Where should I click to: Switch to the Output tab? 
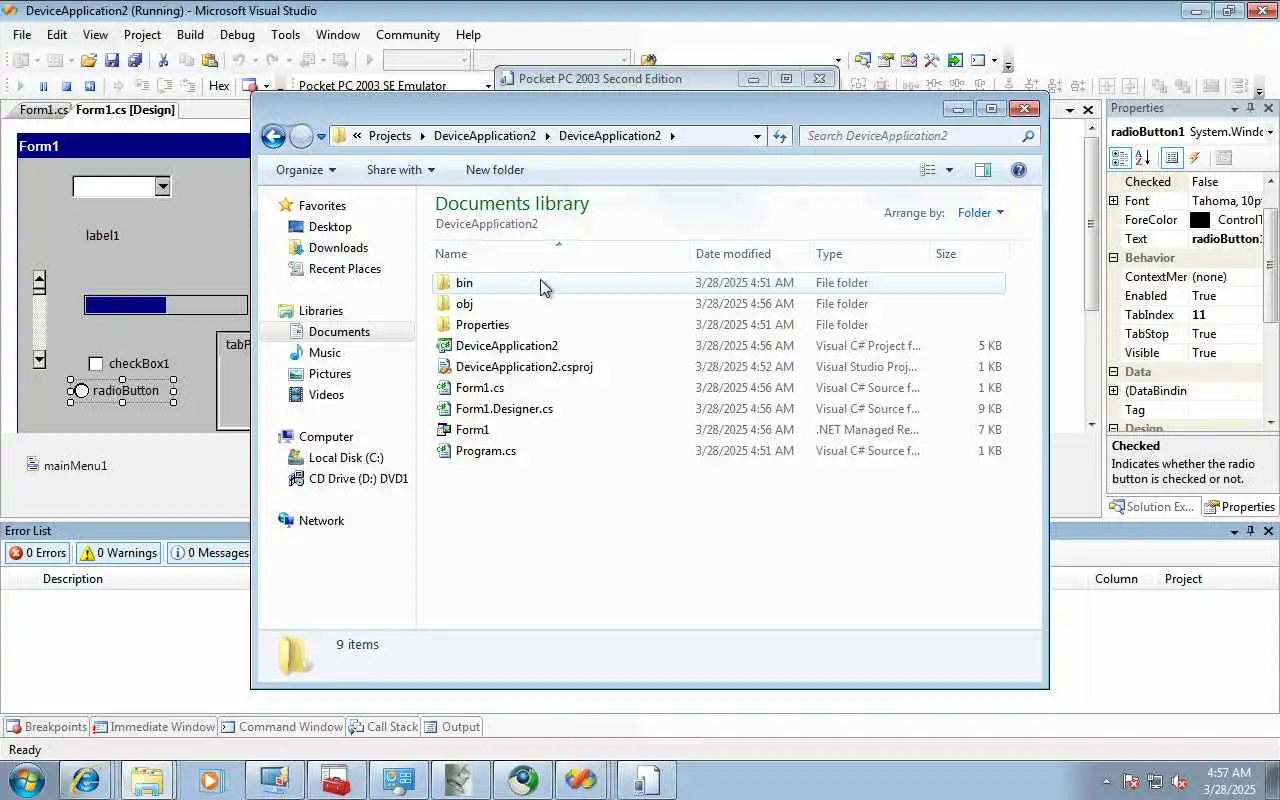click(451, 727)
